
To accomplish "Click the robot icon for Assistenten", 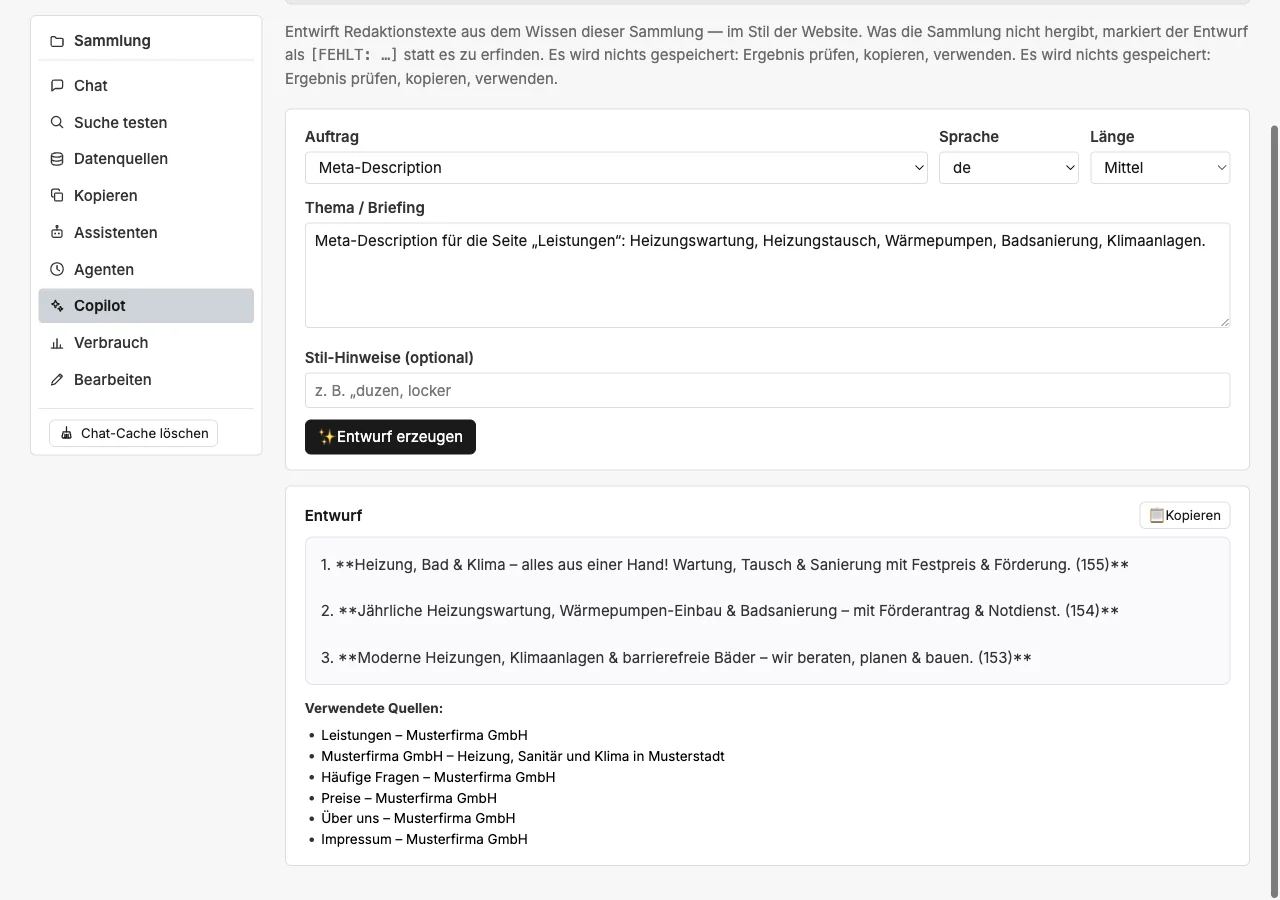I will coord(57,233).
